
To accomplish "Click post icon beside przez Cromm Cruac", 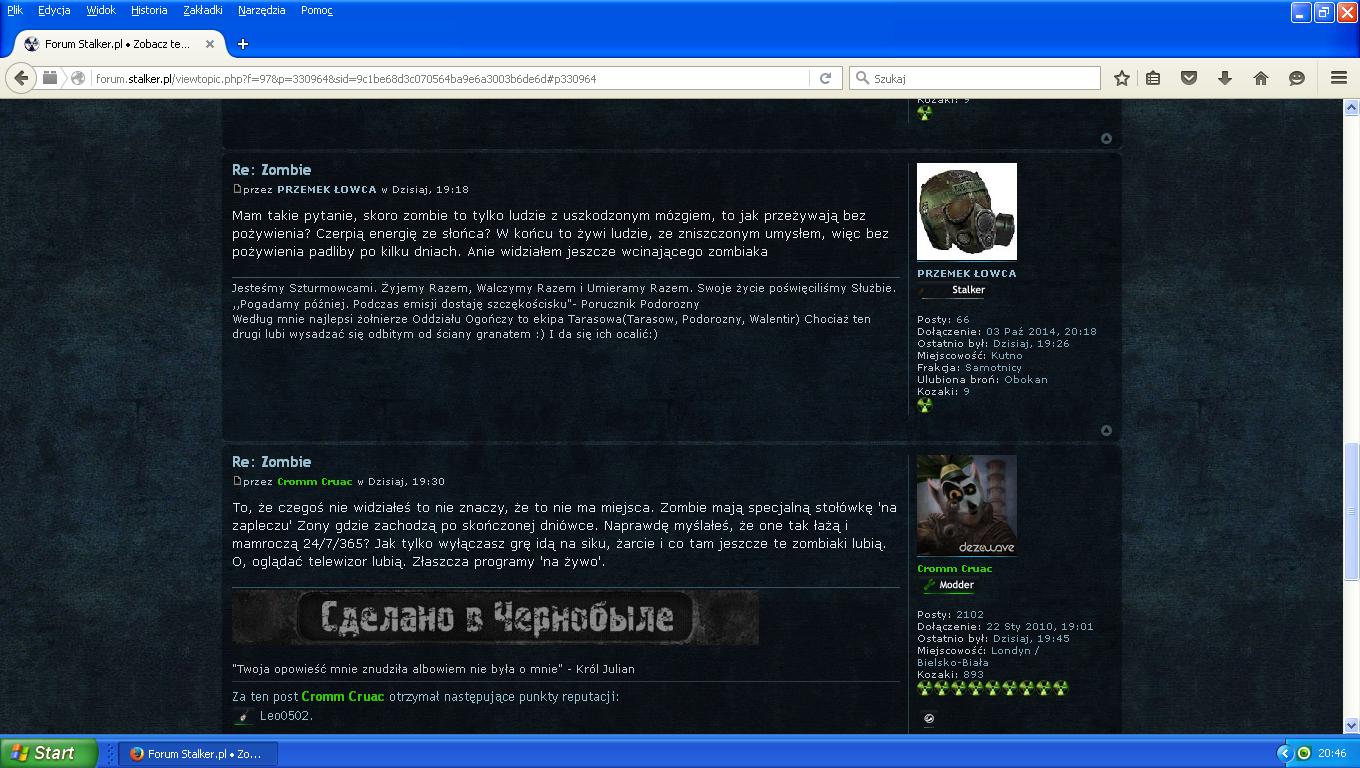I will (x=237, y=480).
